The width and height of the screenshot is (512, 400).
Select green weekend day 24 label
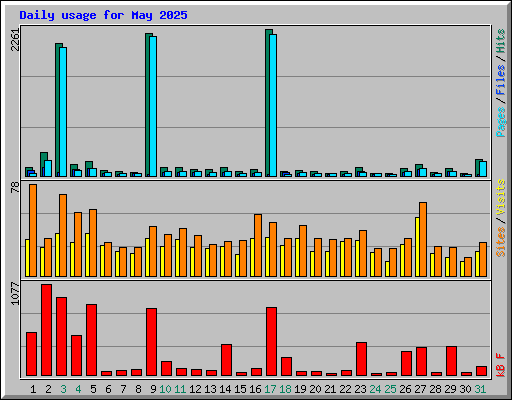[375, 389]
